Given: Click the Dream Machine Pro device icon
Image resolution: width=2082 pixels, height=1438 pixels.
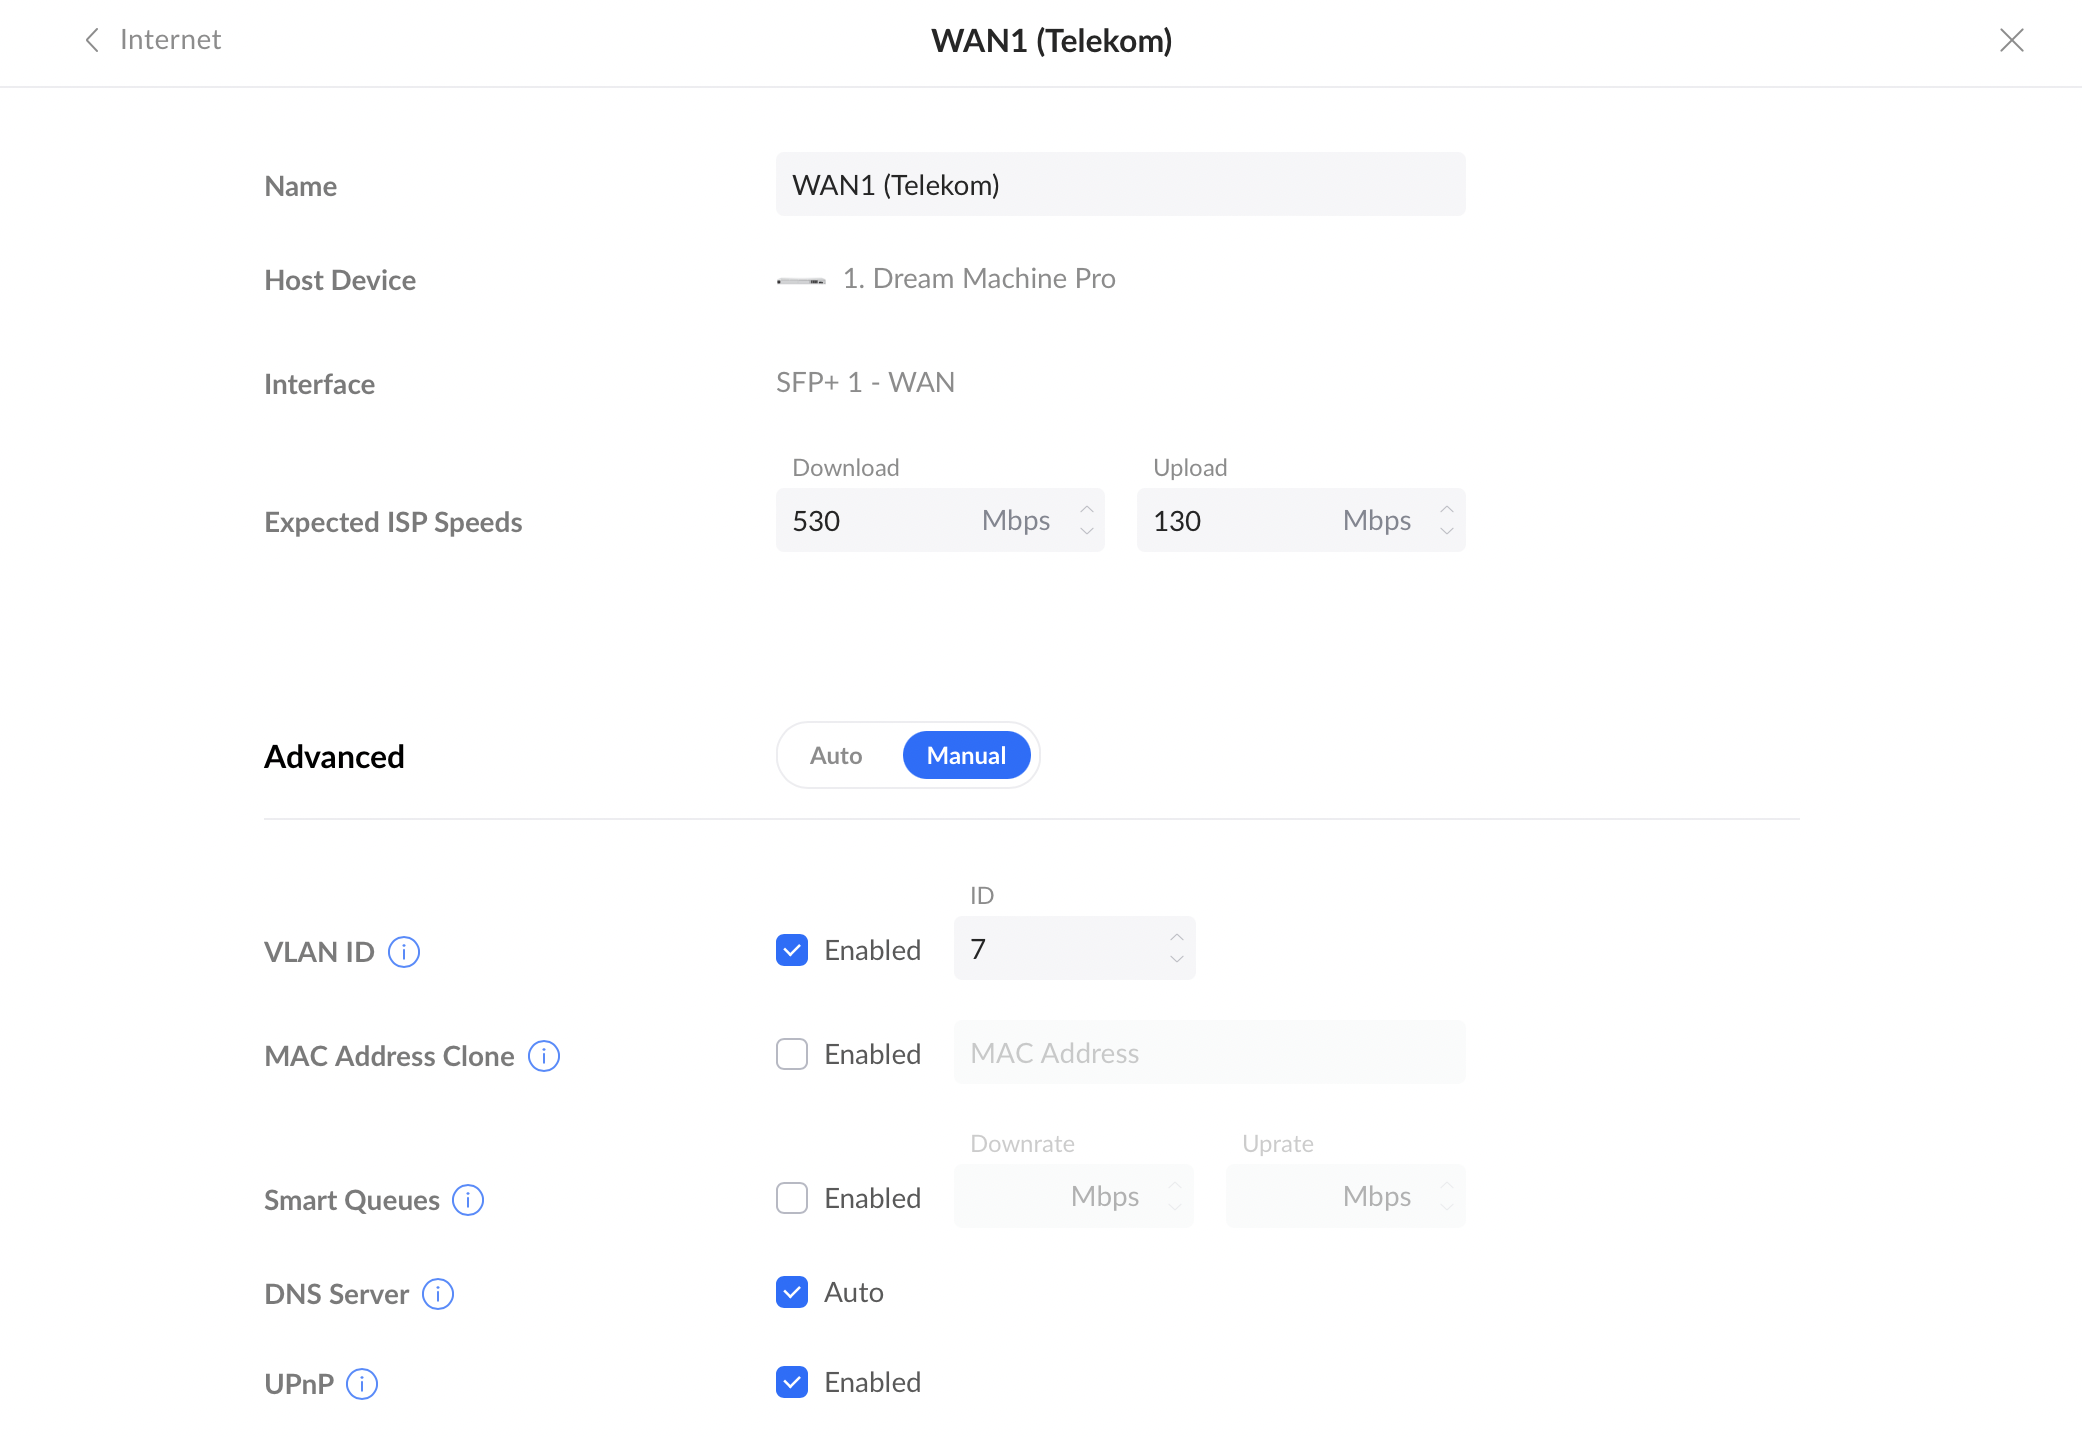Looking at the screenshot, I should 801,281.
